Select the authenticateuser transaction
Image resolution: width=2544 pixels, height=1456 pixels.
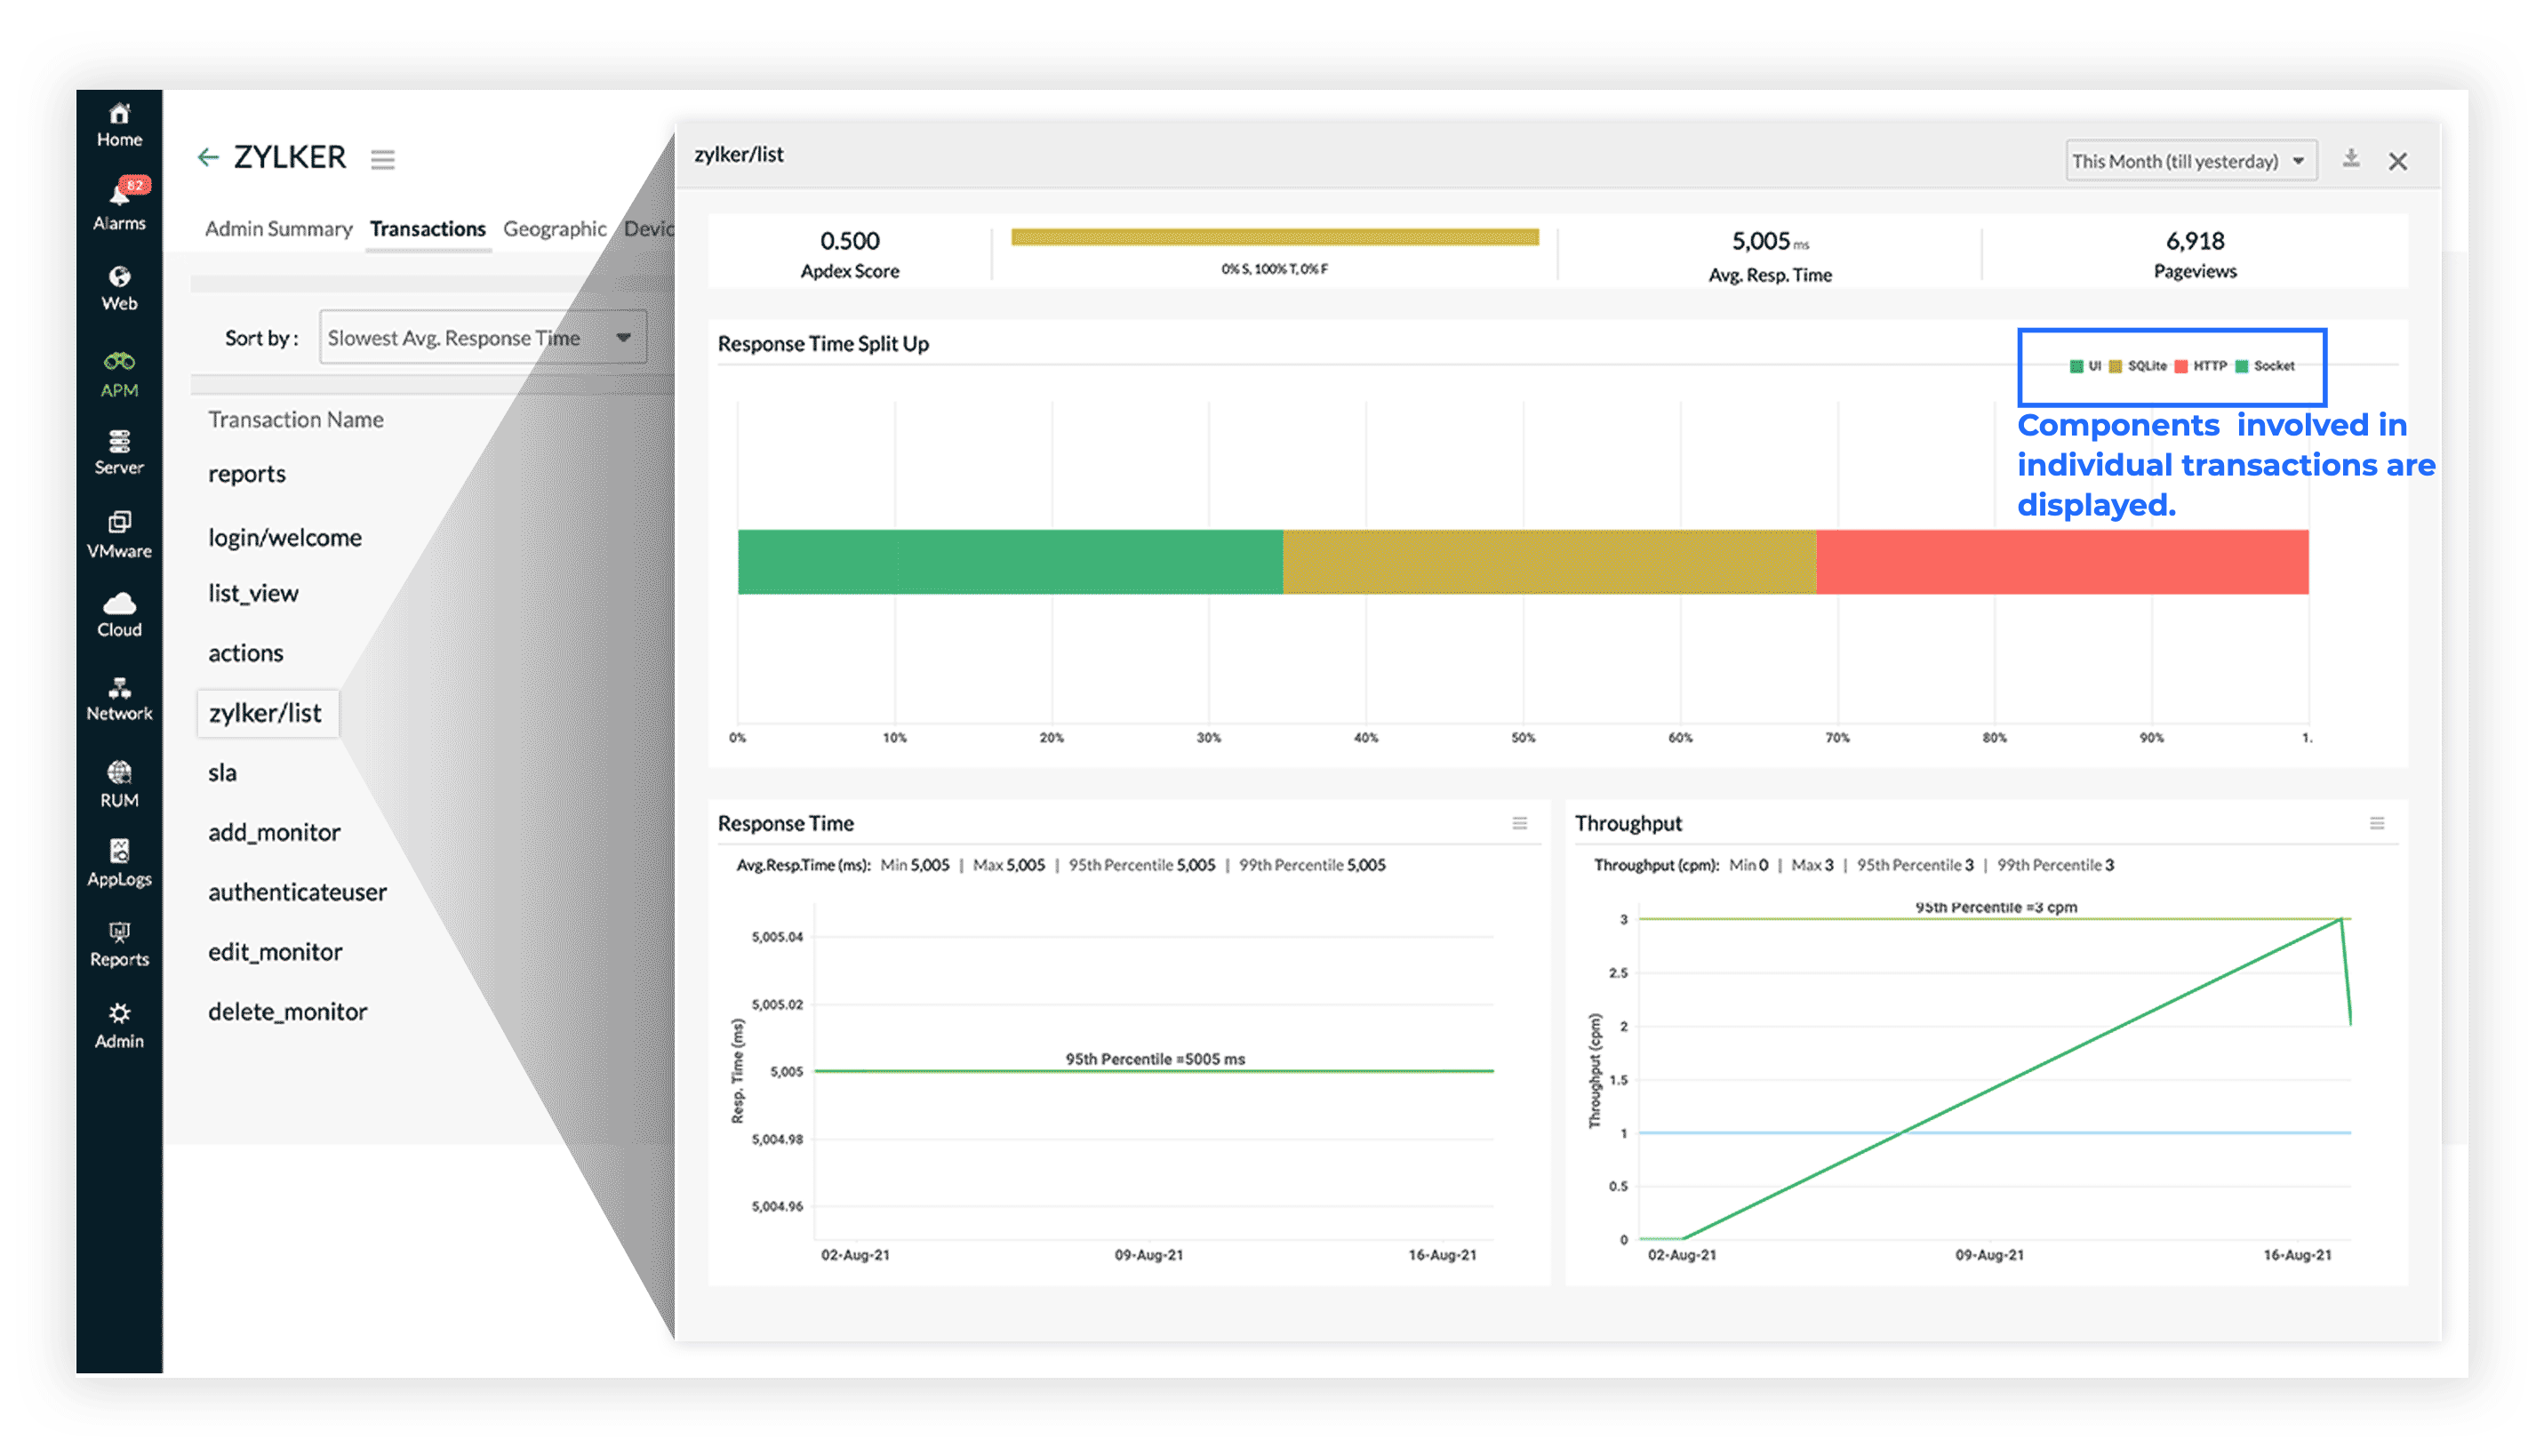[x=297, y=892]
